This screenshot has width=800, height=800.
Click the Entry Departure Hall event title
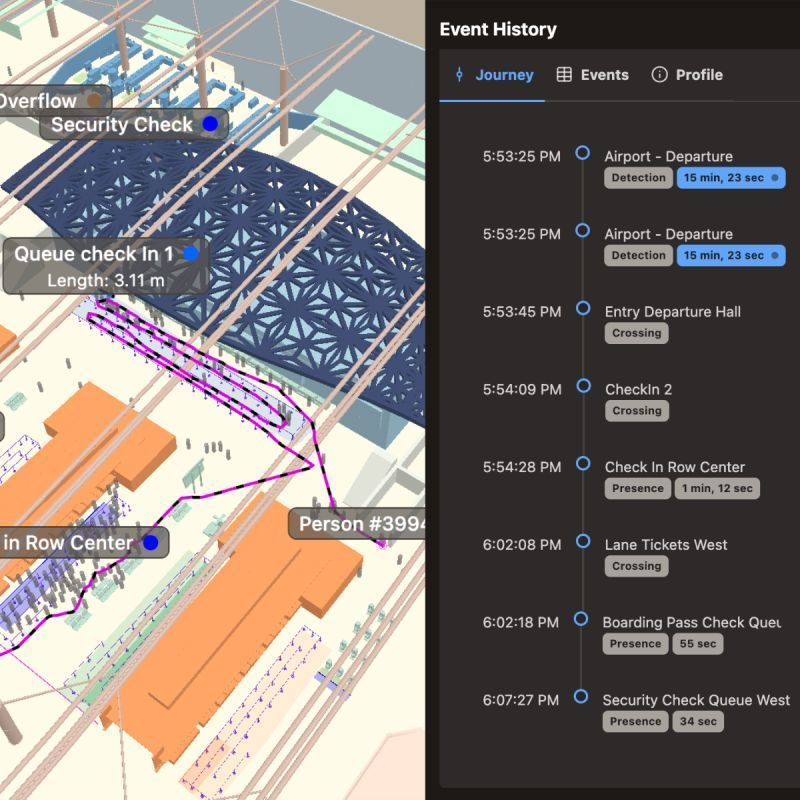672,312
